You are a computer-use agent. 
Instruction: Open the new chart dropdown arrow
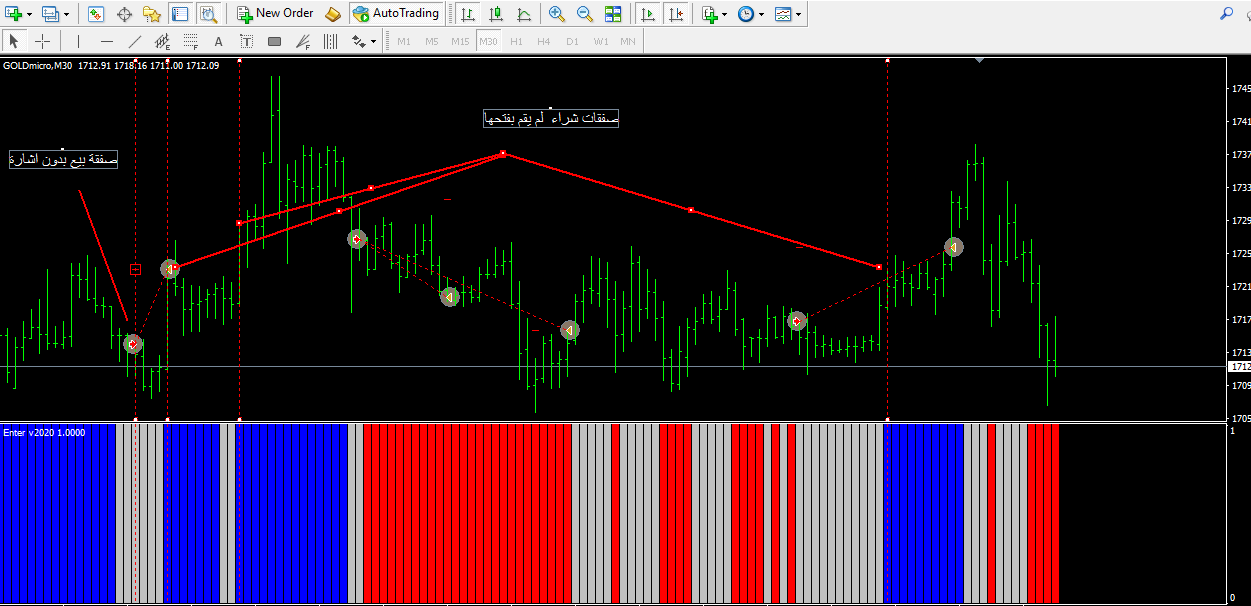point(30,14)
